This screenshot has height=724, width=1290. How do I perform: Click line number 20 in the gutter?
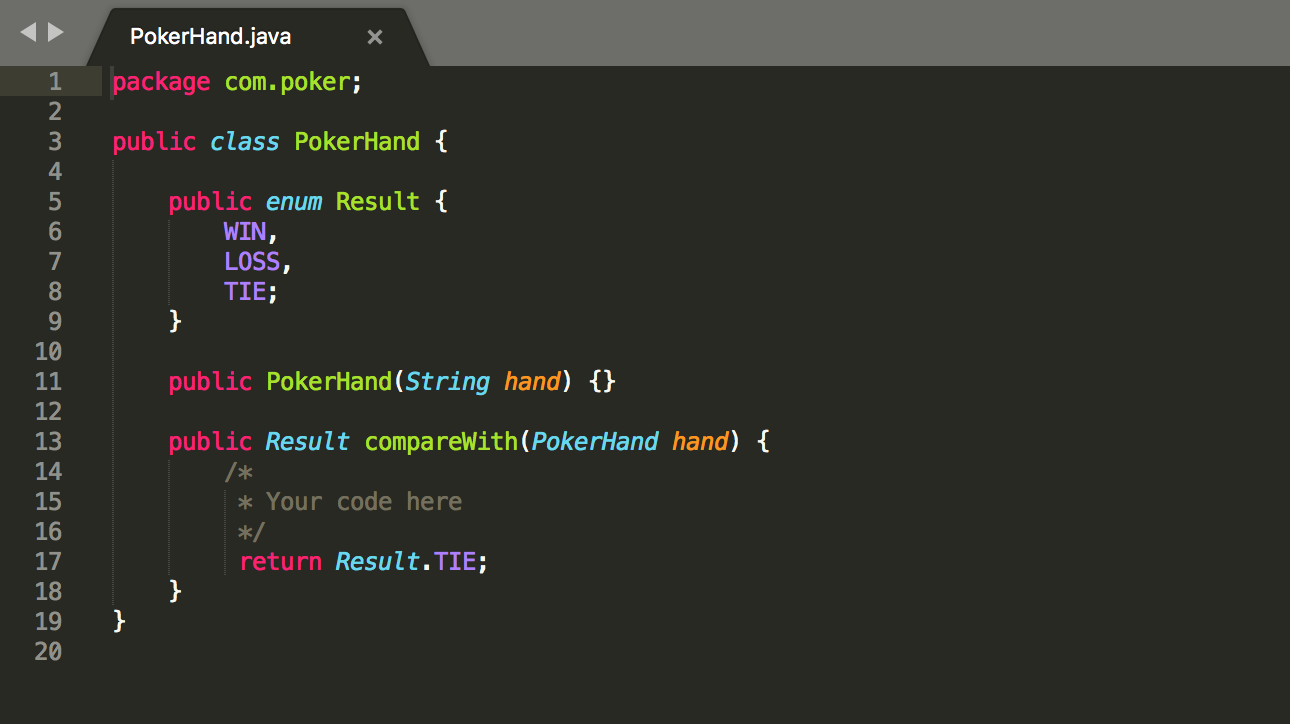(x=48, y=651)
